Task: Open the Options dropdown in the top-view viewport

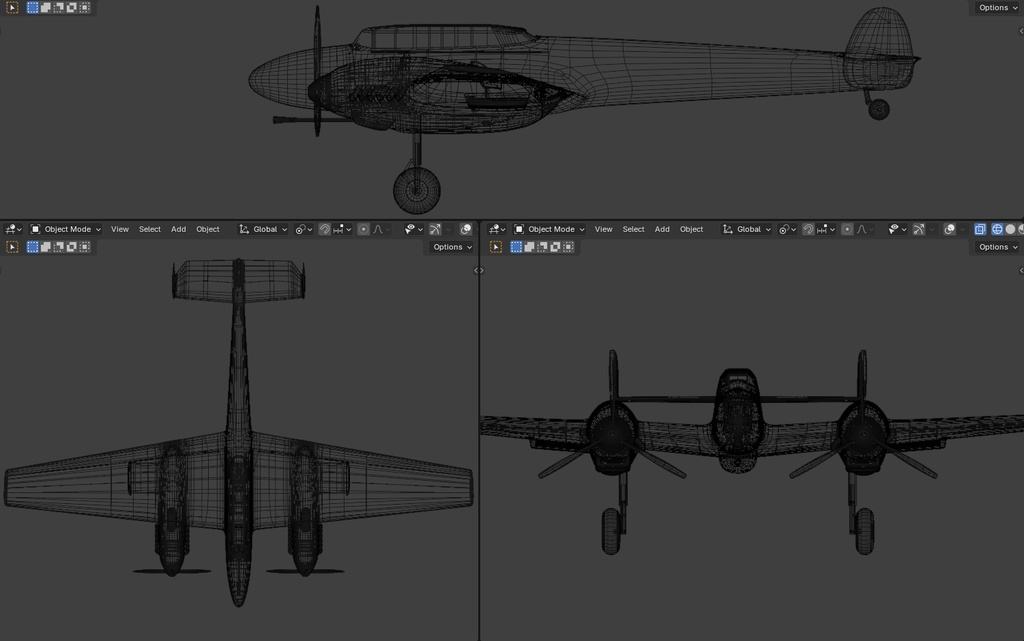Action: [x=452, y=247]
